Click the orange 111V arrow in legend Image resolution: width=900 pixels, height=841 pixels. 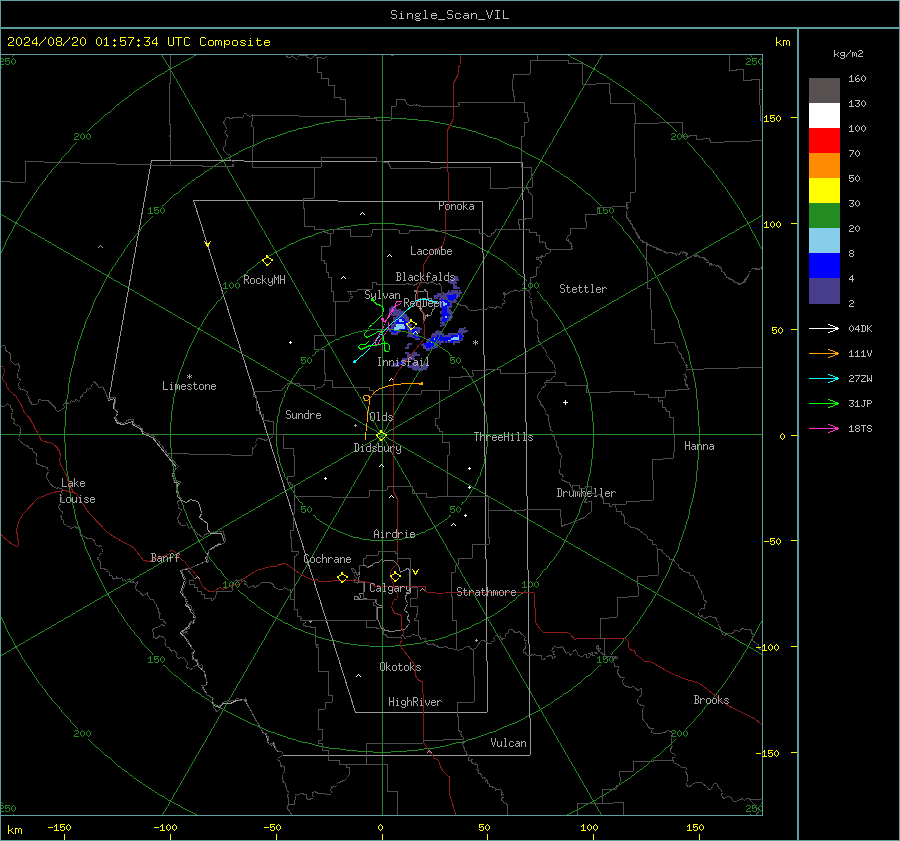pyautogui.click(x=824, y=354)
